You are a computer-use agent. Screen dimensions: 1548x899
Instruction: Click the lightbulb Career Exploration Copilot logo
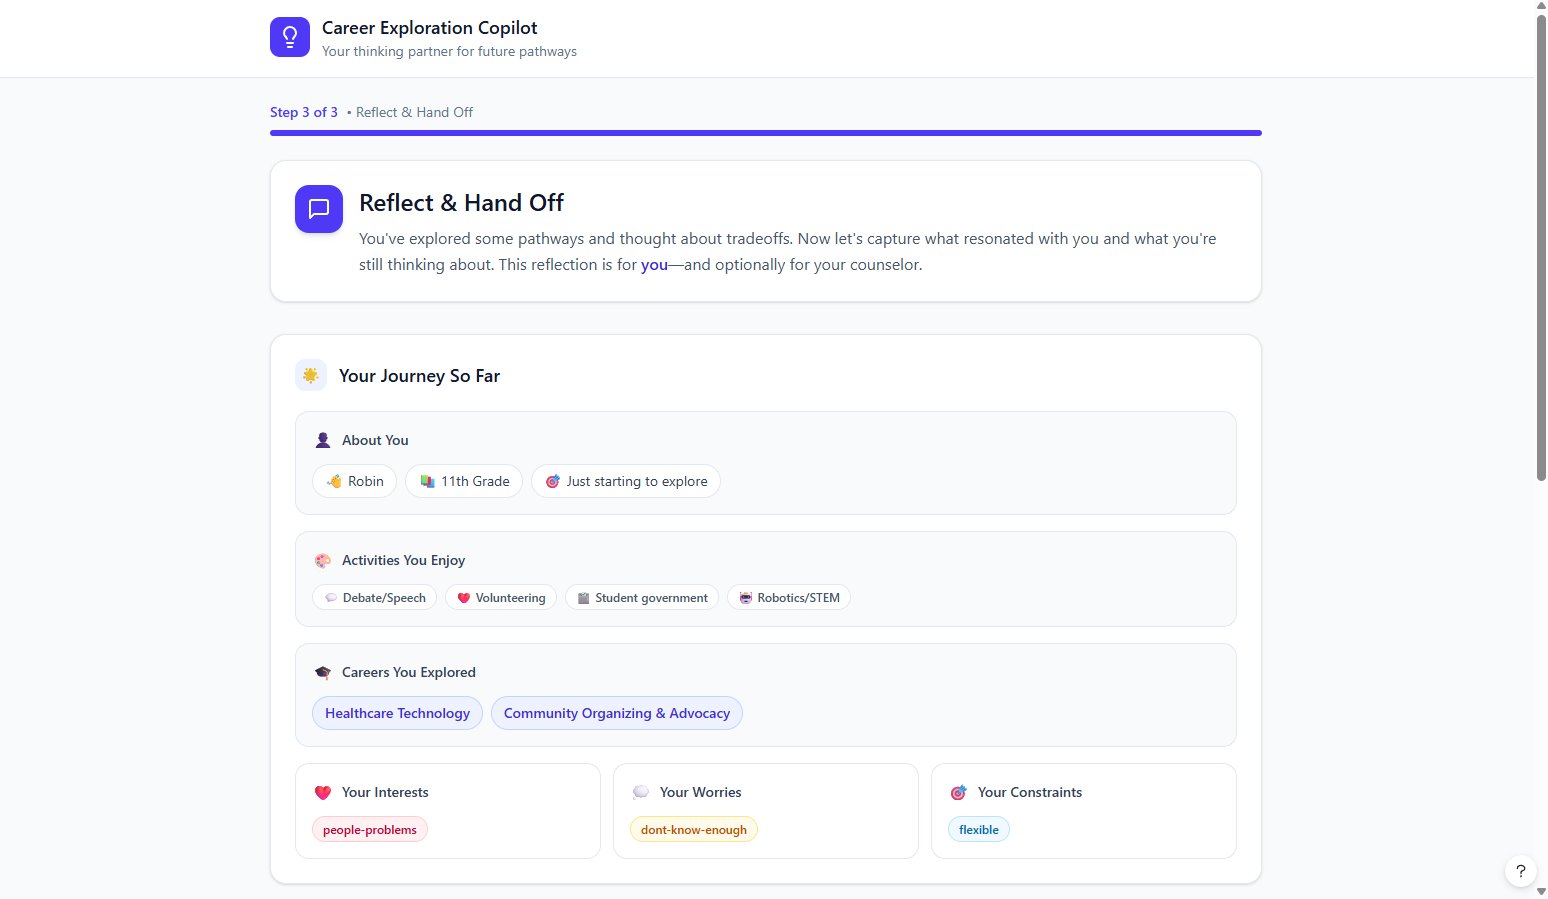click(x=290, y=37)
